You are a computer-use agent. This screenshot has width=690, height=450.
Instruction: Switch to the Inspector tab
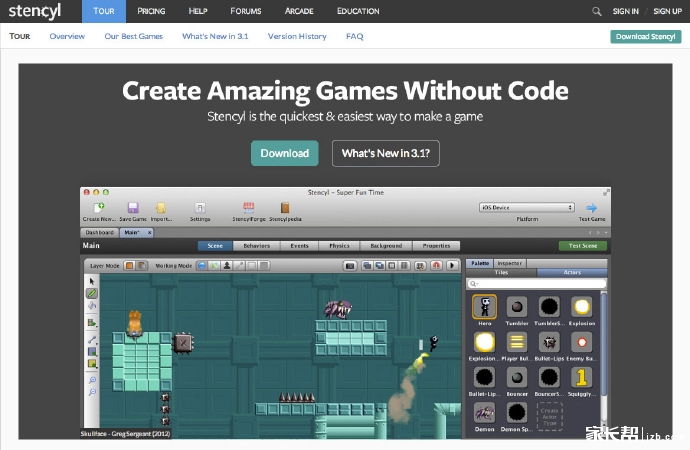coord(509,263)
